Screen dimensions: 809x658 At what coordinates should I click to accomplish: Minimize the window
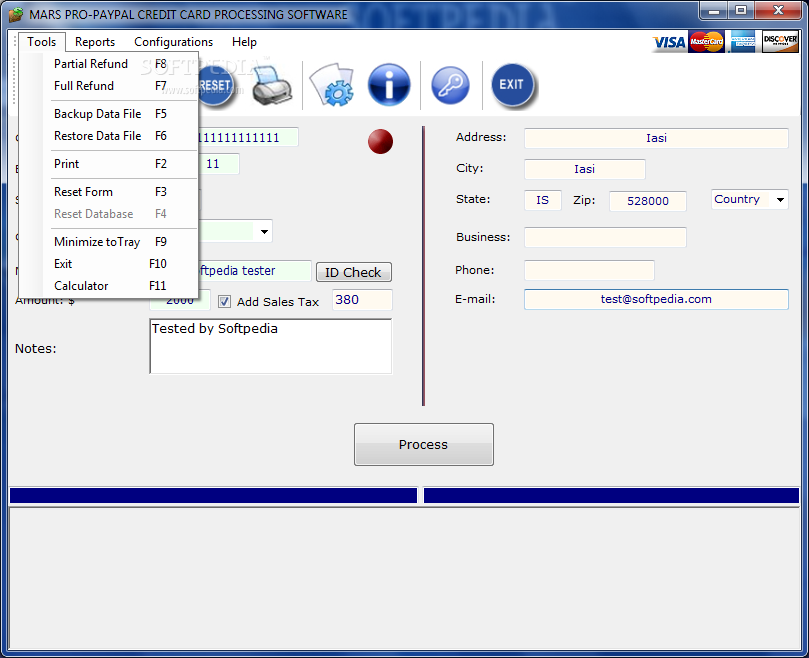point(714,10)
